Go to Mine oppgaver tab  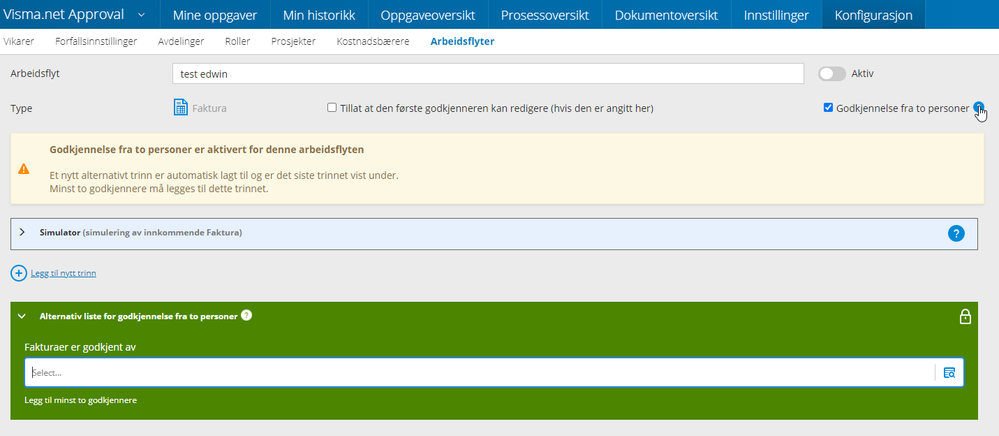tap(215, 15)
